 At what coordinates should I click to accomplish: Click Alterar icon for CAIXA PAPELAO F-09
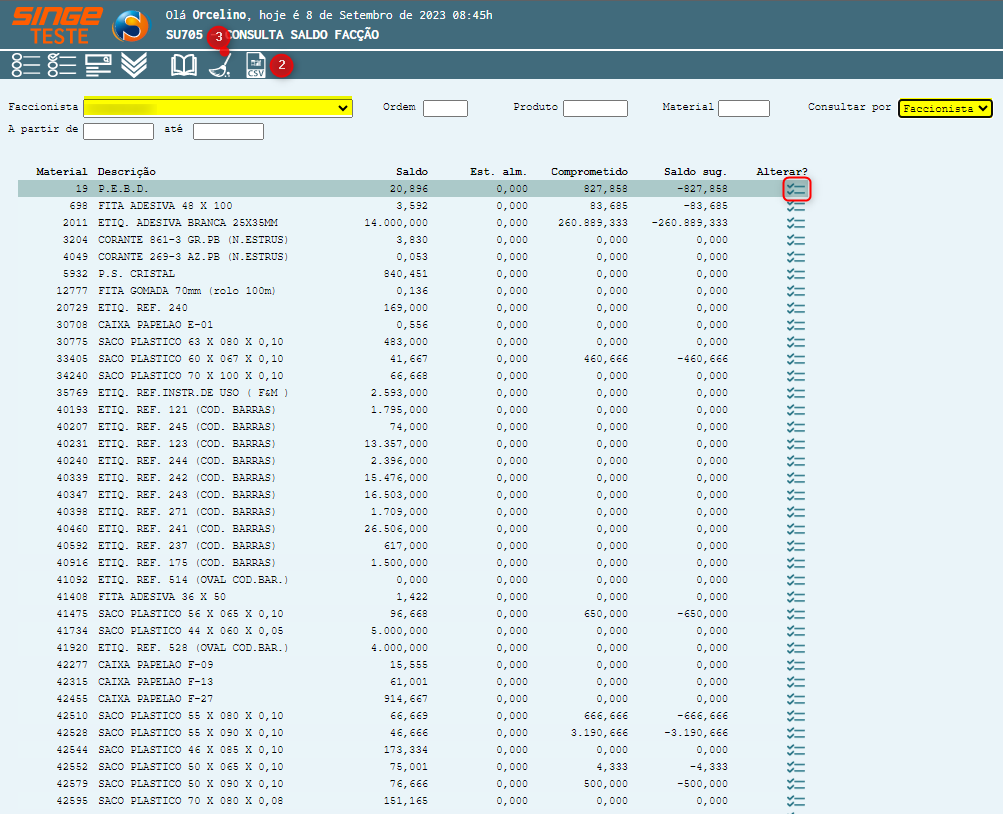pos(796,665)
